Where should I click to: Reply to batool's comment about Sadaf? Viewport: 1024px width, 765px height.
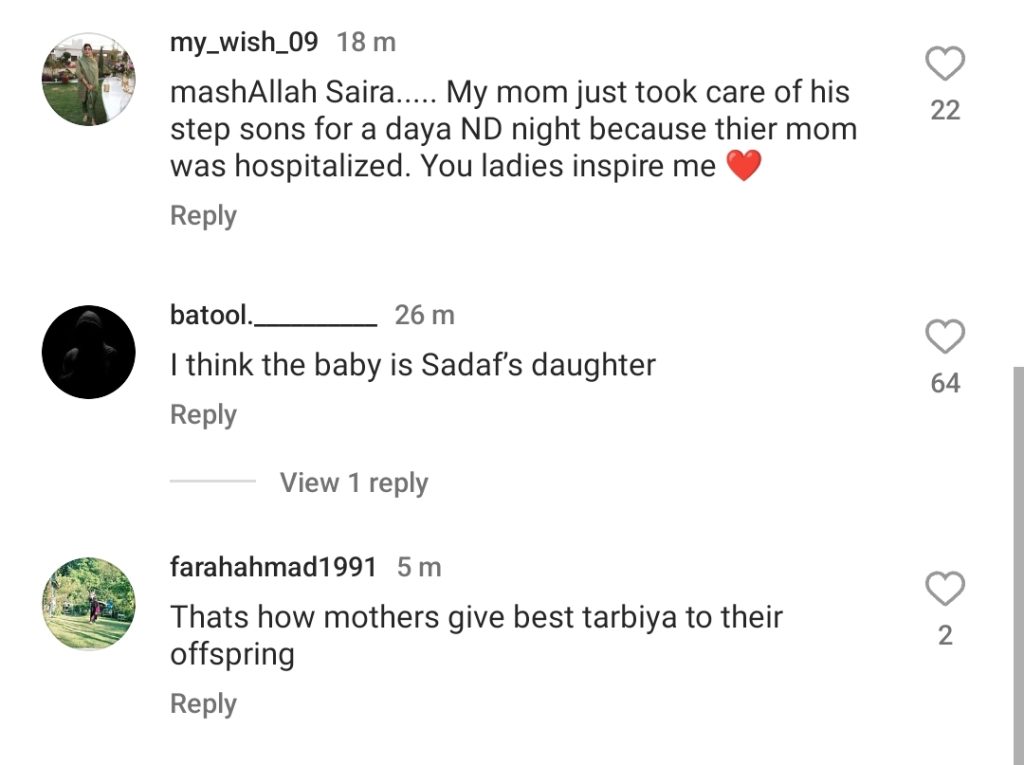point(203,415)
